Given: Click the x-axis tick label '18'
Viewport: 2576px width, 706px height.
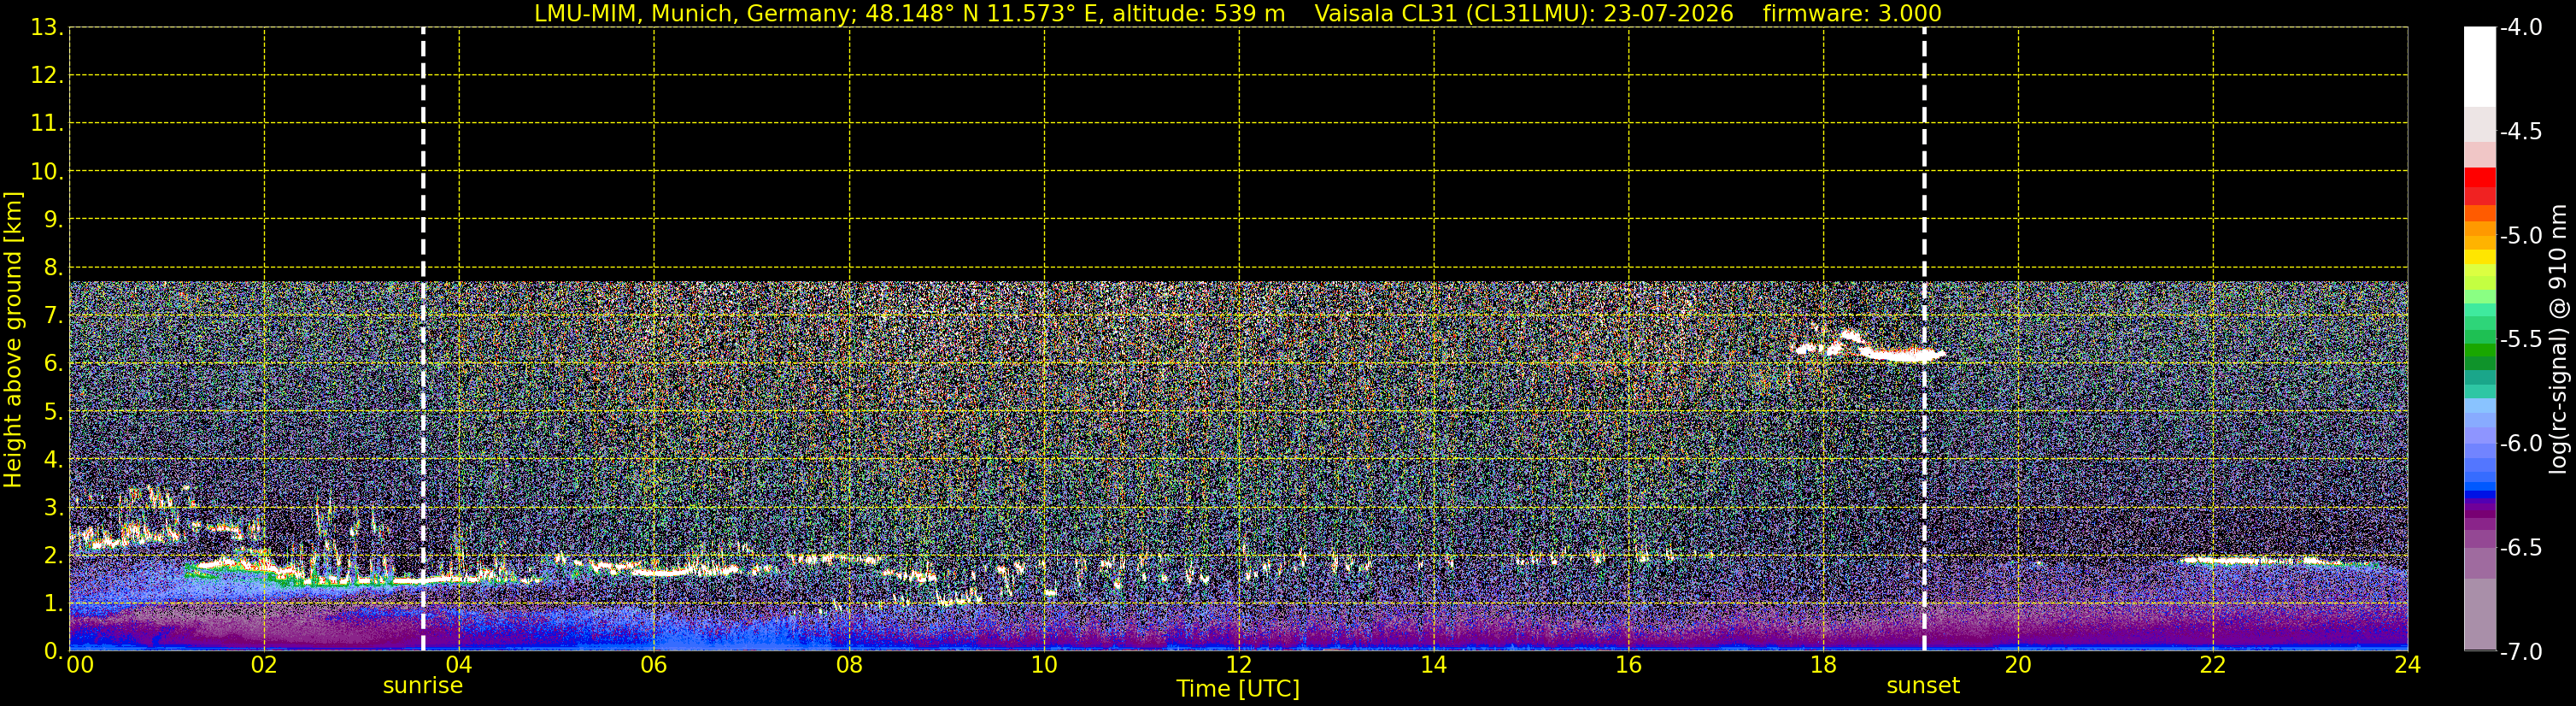Looking at the screenshot, I should (1823, 666).
